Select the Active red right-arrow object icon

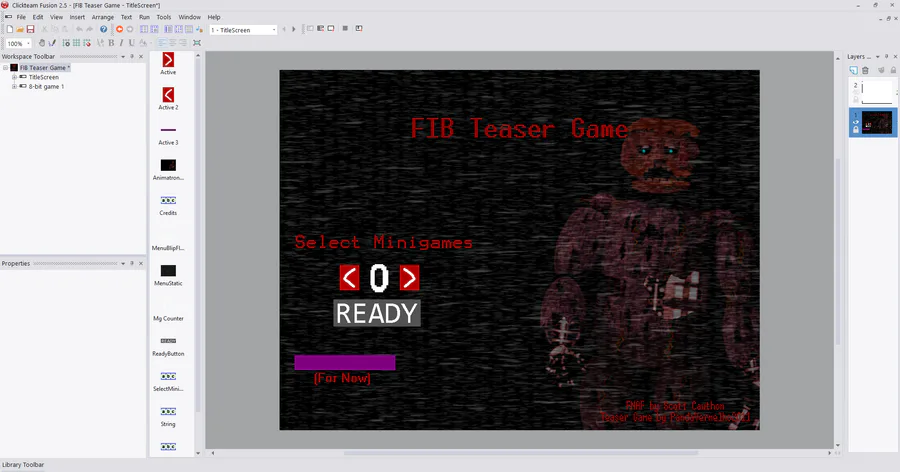[168, 60]
